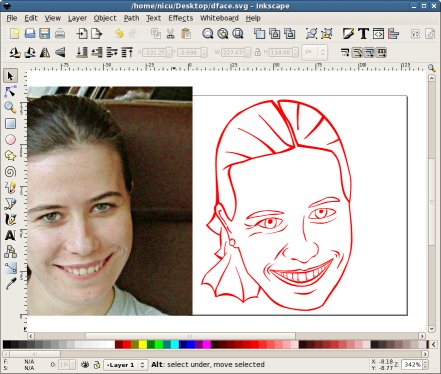This screenshot has height=374, width=441.
Task: Select the Node edit tool
Action: coord(10,92)
